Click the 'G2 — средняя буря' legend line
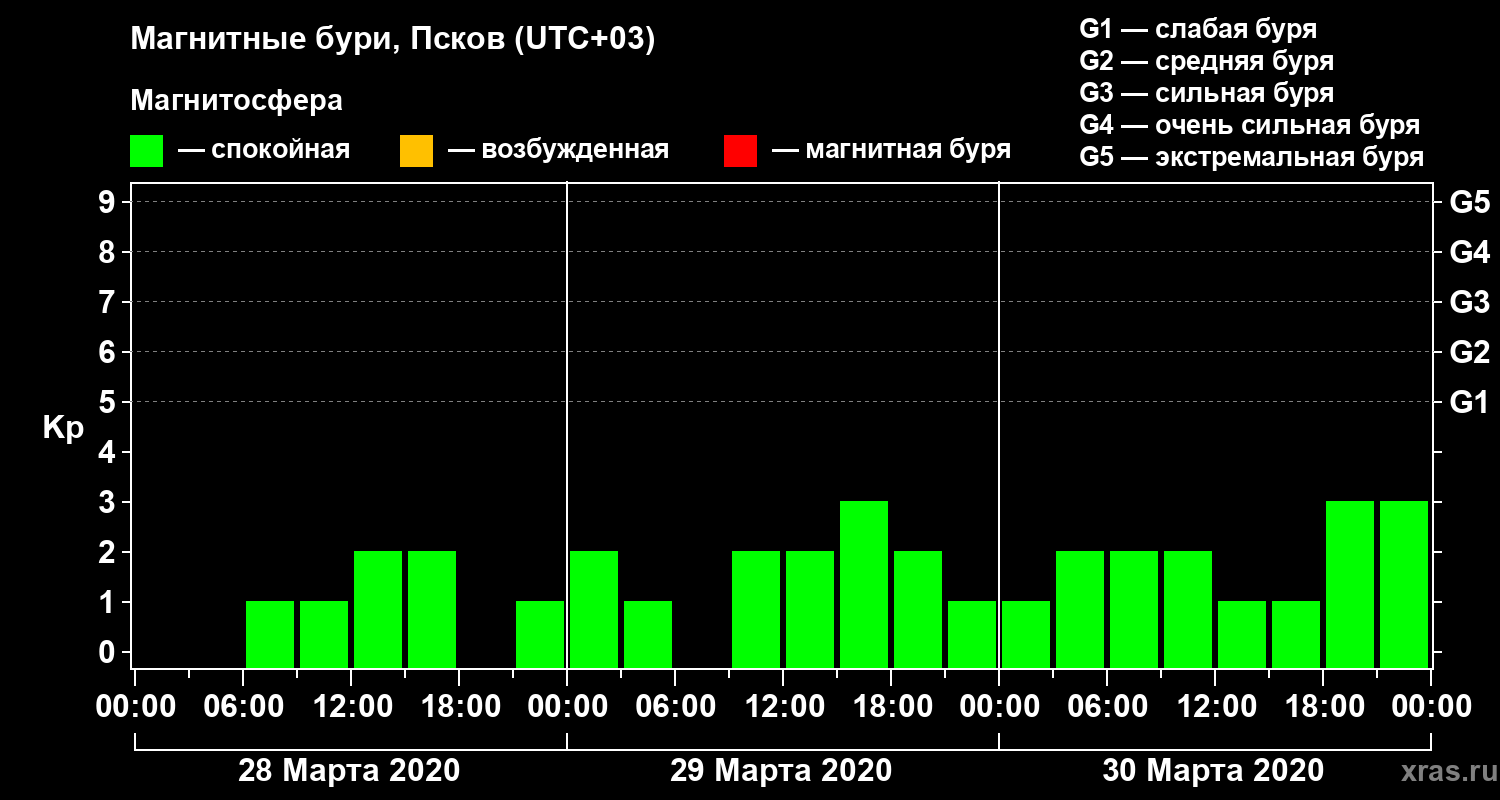The height and width of the screenshot is (800, 1500). [1206, 61]
